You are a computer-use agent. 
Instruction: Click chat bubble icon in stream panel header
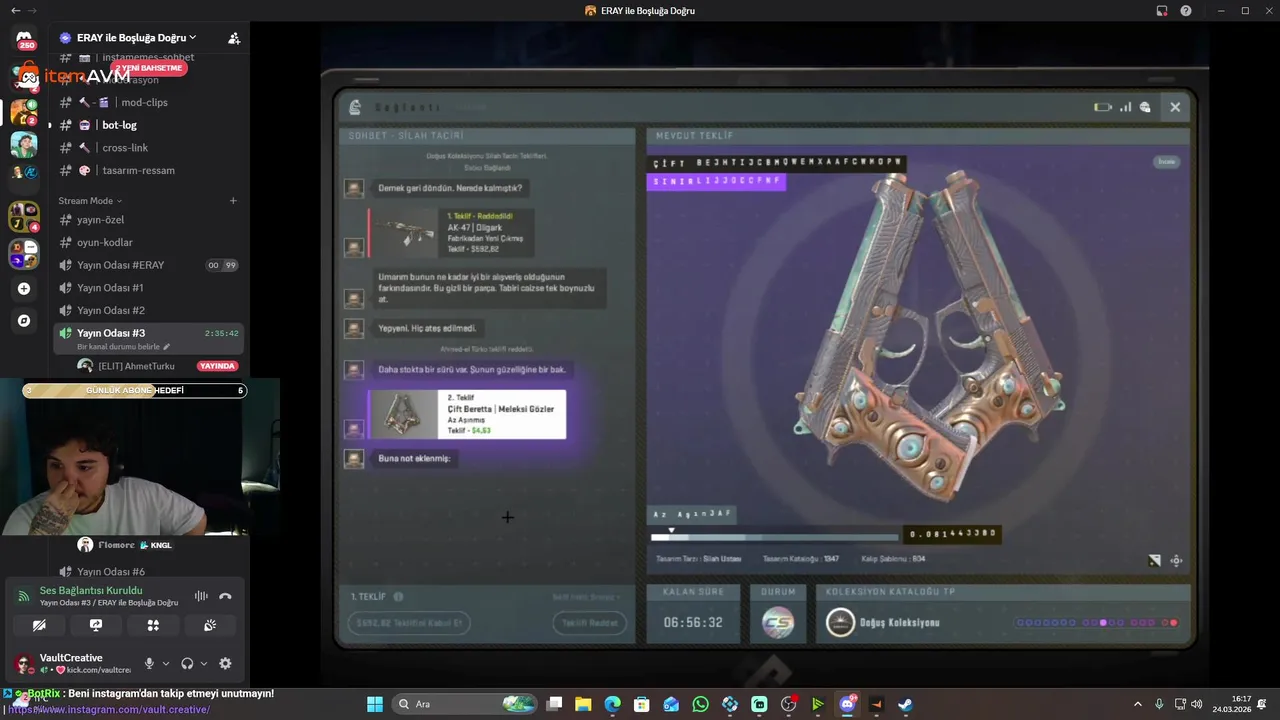(1145, 107)
